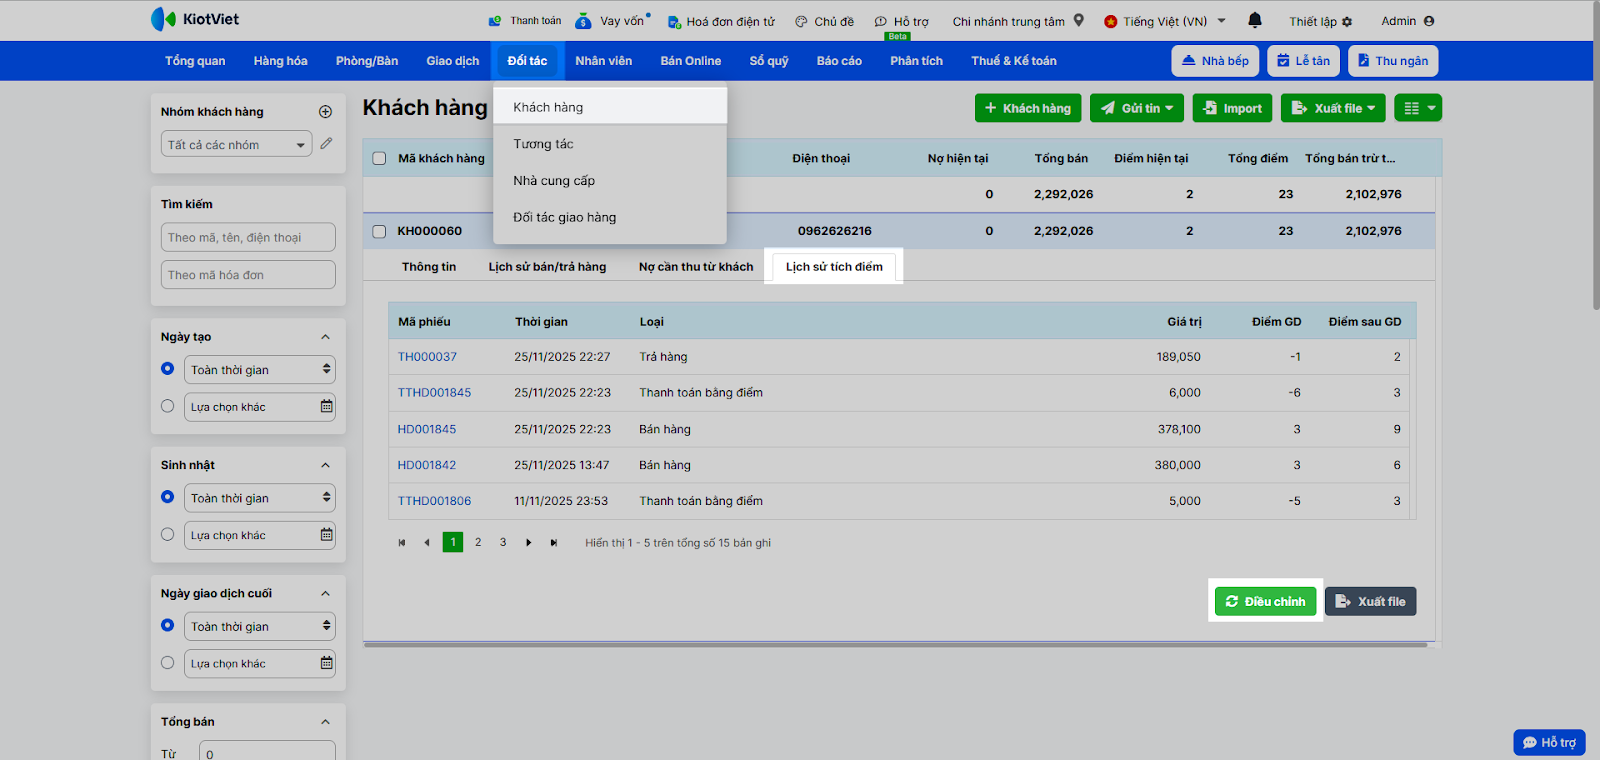The height and width of the screenshot is (760, 1600).
Task: Go to the last page of point history
Action: point(554,543)
